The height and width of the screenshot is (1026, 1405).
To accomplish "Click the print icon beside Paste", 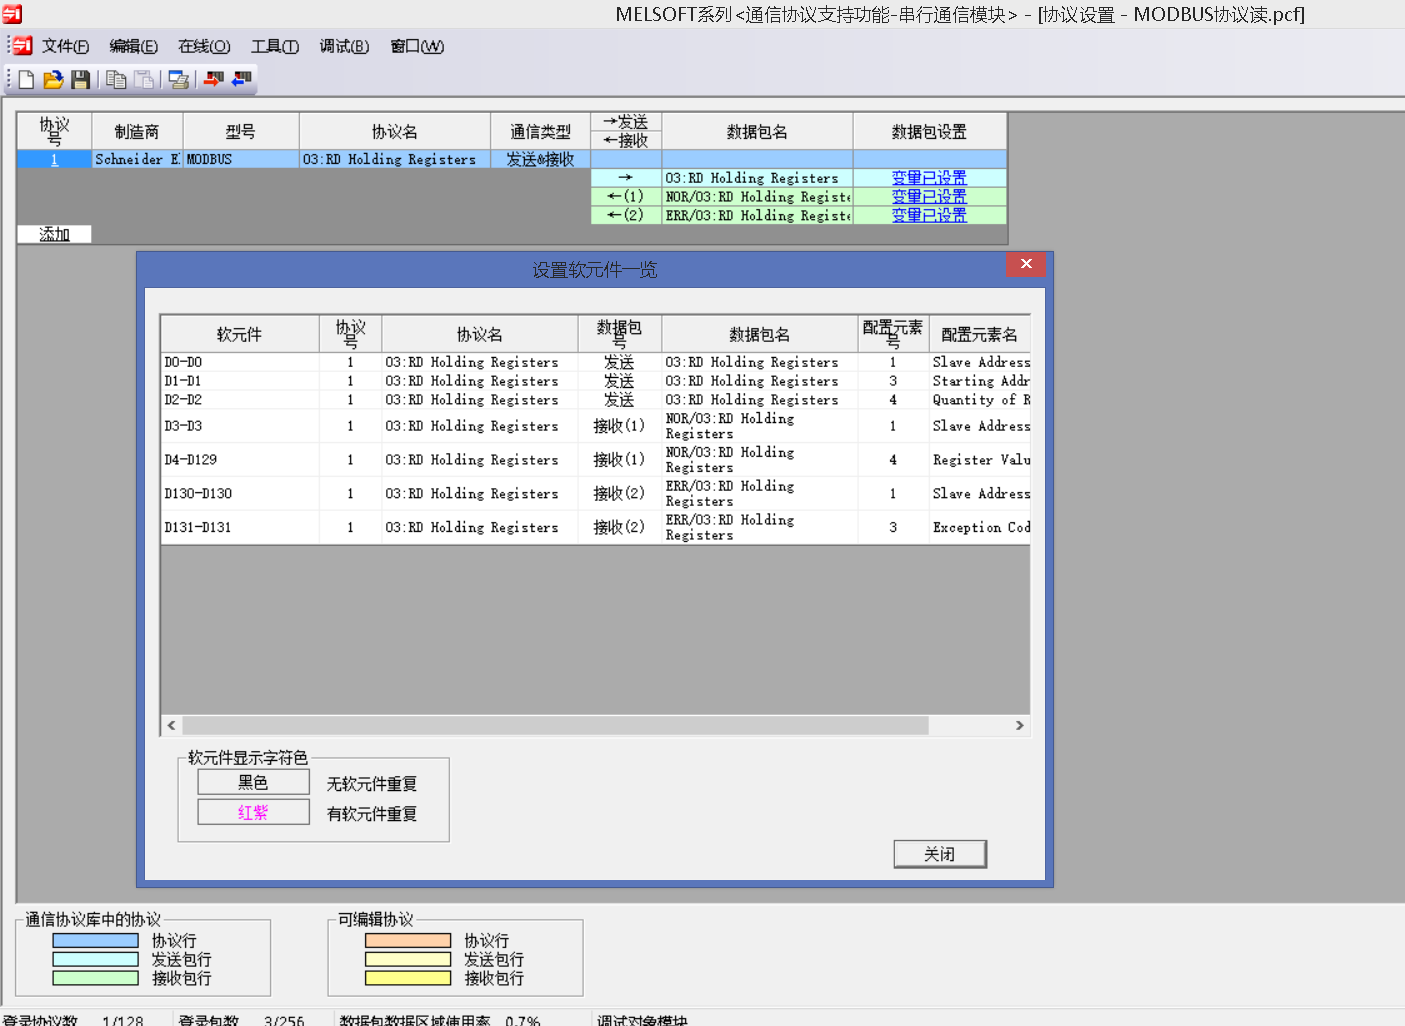I will pos(179,80).
